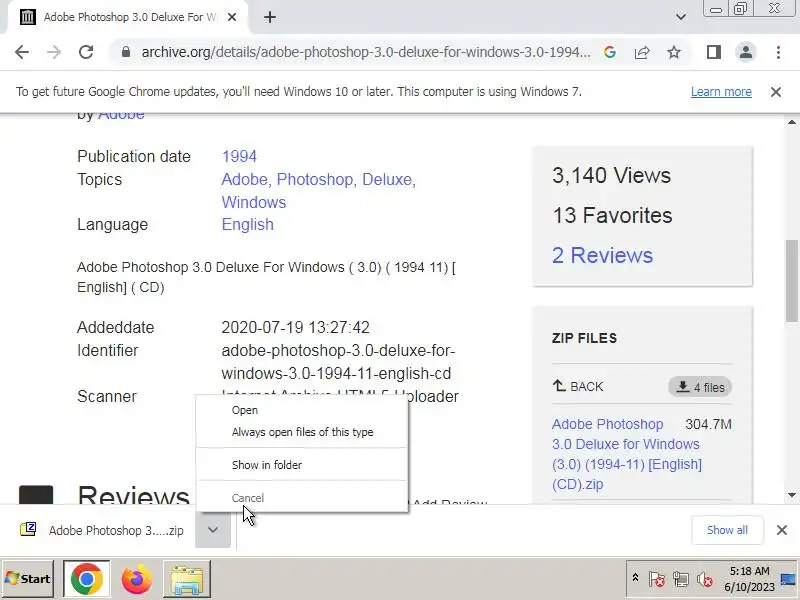
Task: Close the Adobe Photoshop 3.0 tab
Action: pos(232,17)
